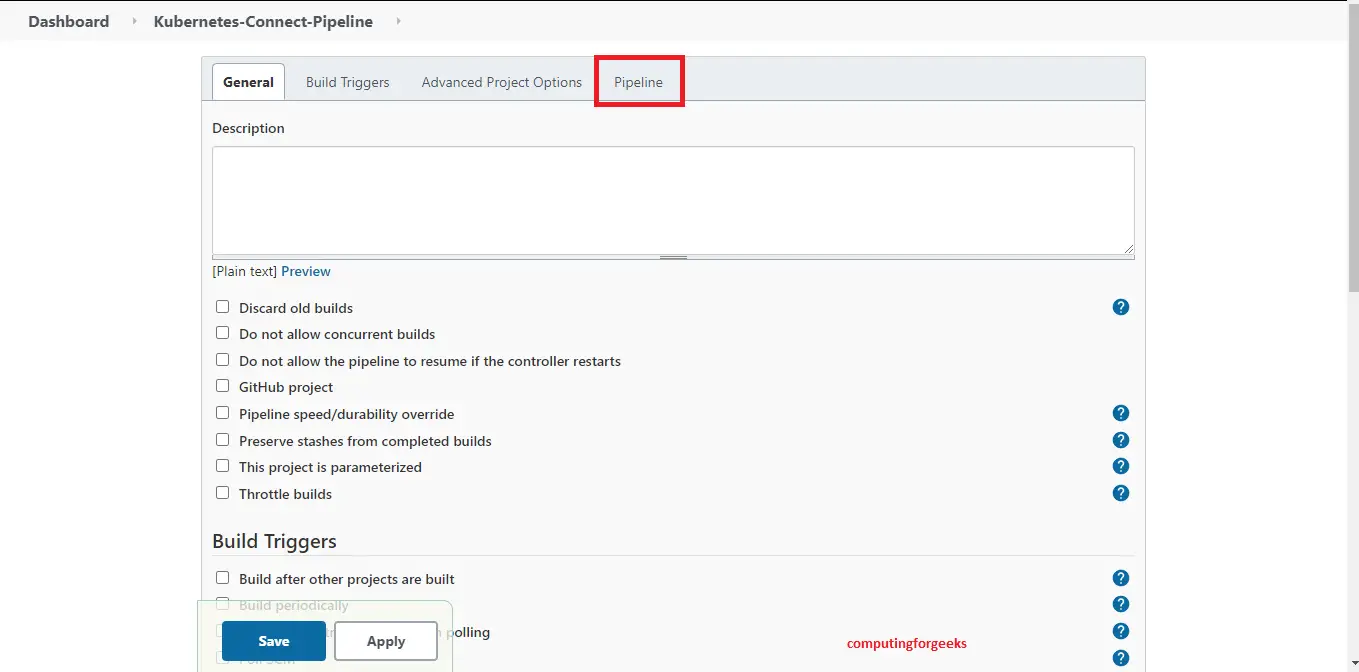Toggle This project is parameterized checkbox
The width and height of the screenshot is (1359, 672).
[x=222, y=466]
